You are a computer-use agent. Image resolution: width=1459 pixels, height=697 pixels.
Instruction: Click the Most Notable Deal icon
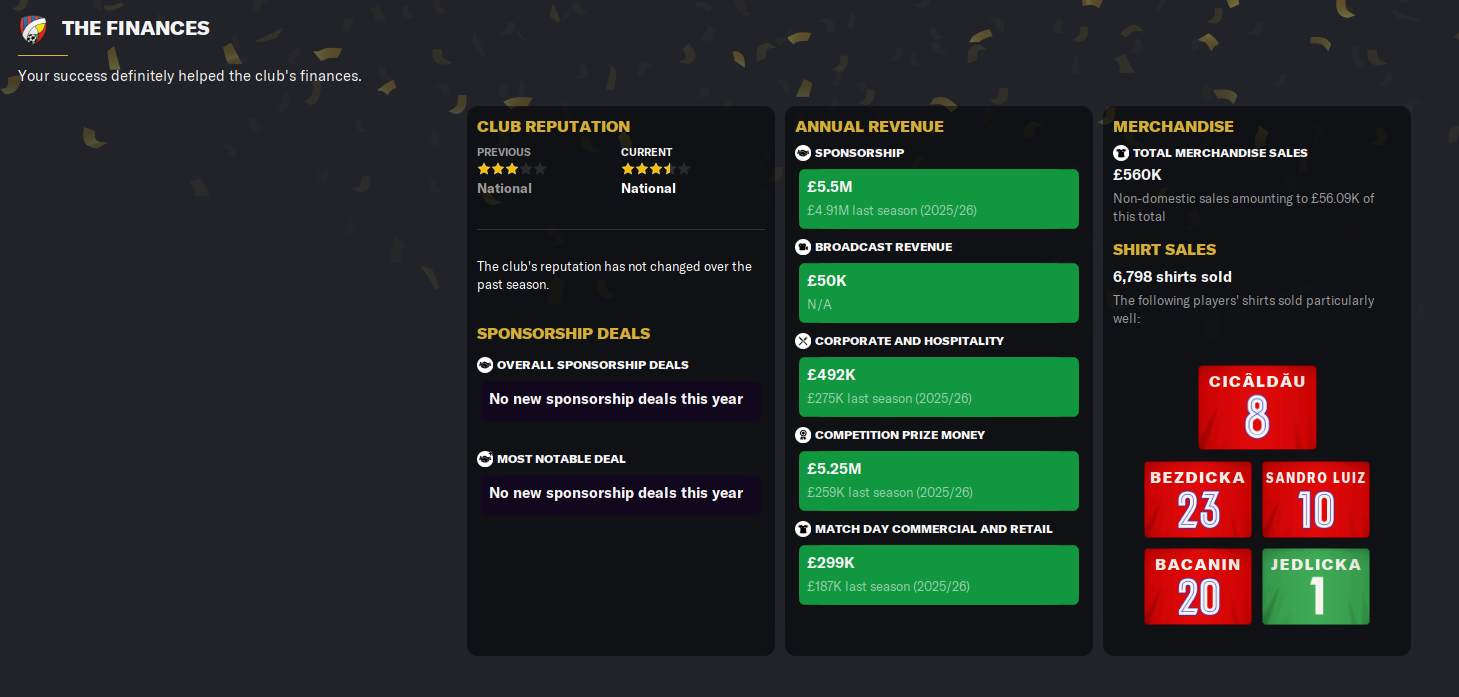coord(485,459)
